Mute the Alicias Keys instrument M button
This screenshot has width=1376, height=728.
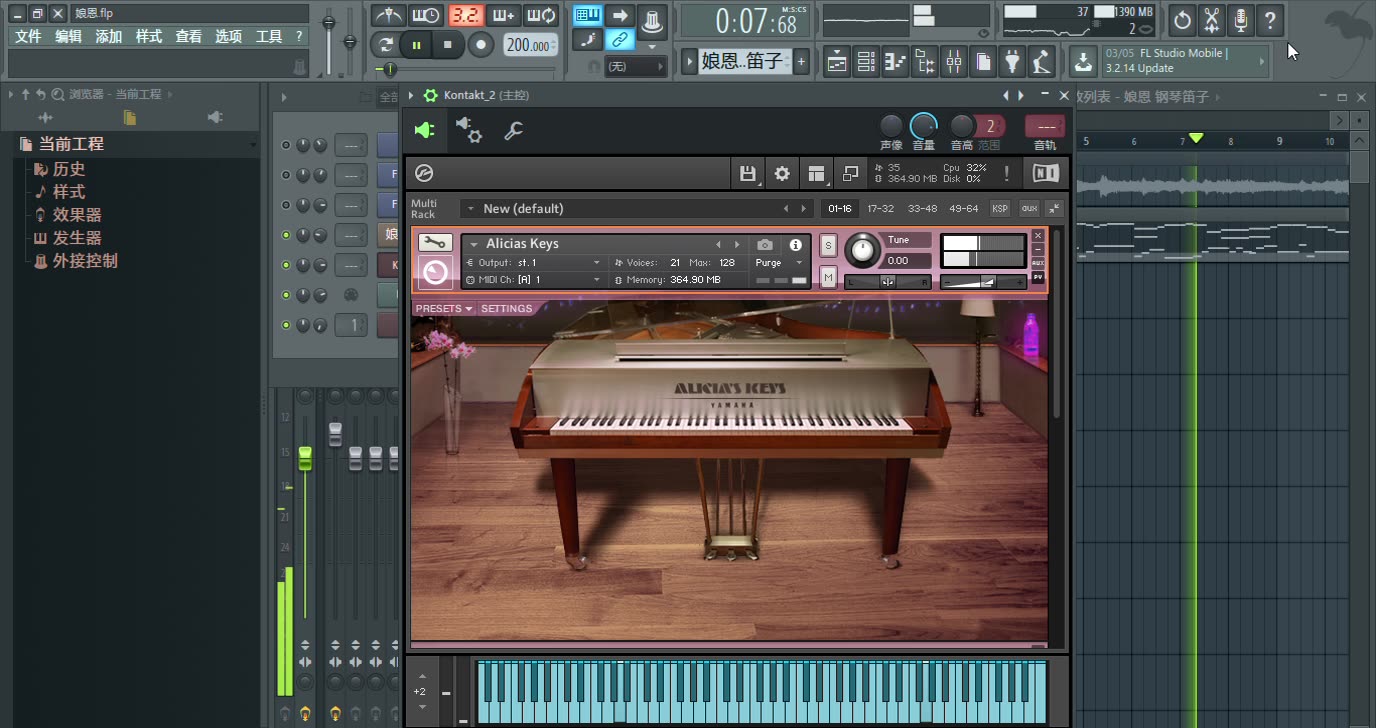click(828, 278)
